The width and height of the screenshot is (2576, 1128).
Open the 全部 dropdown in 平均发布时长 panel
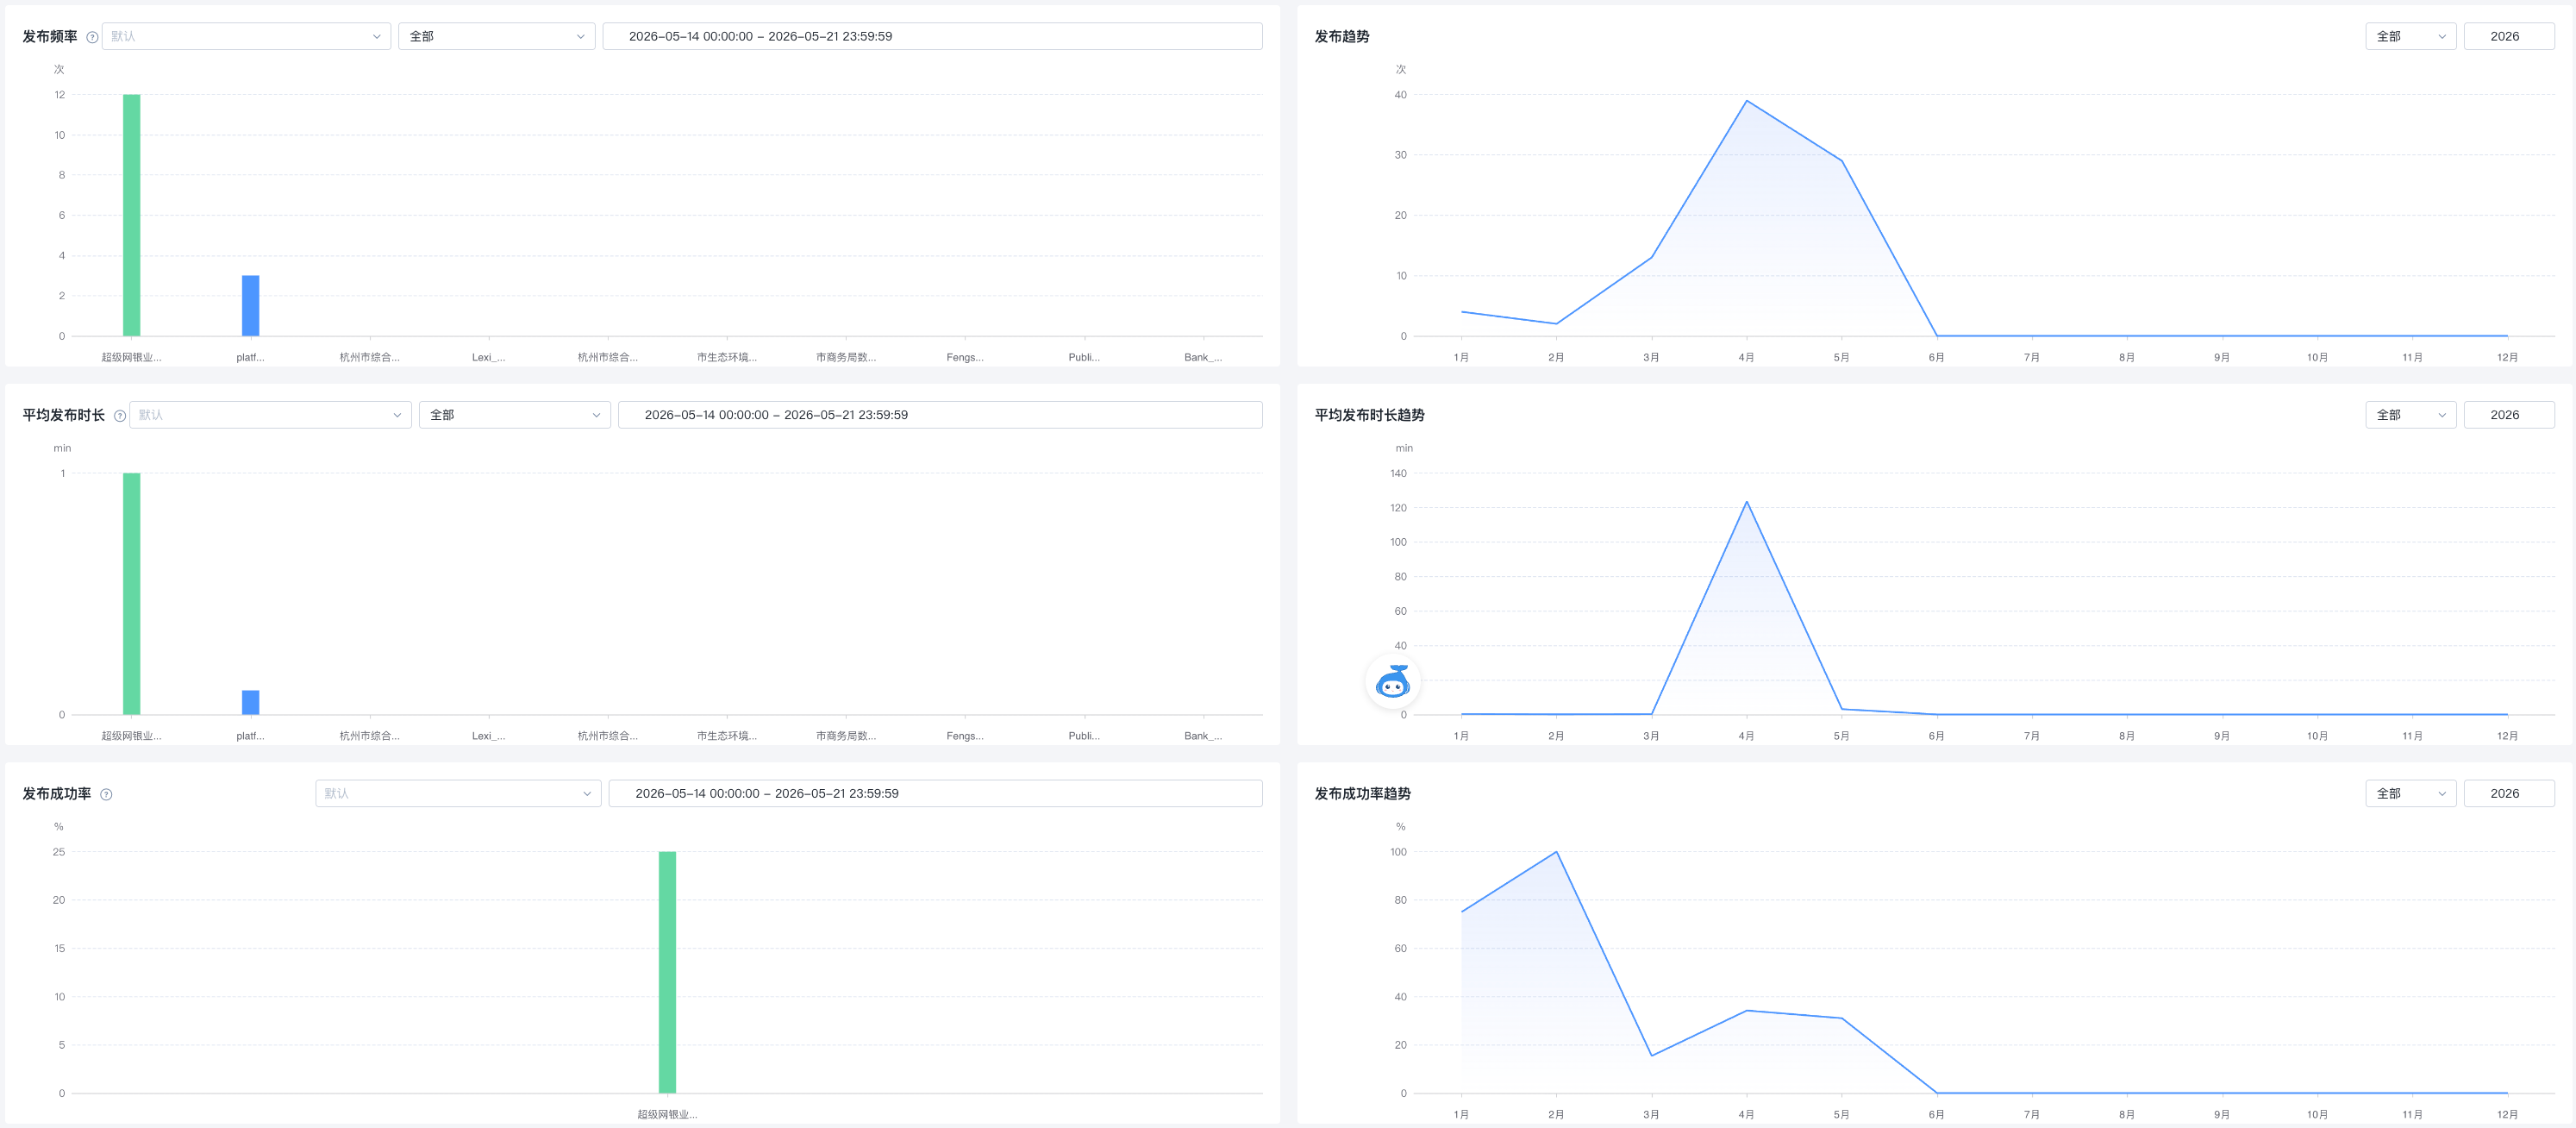514,415
